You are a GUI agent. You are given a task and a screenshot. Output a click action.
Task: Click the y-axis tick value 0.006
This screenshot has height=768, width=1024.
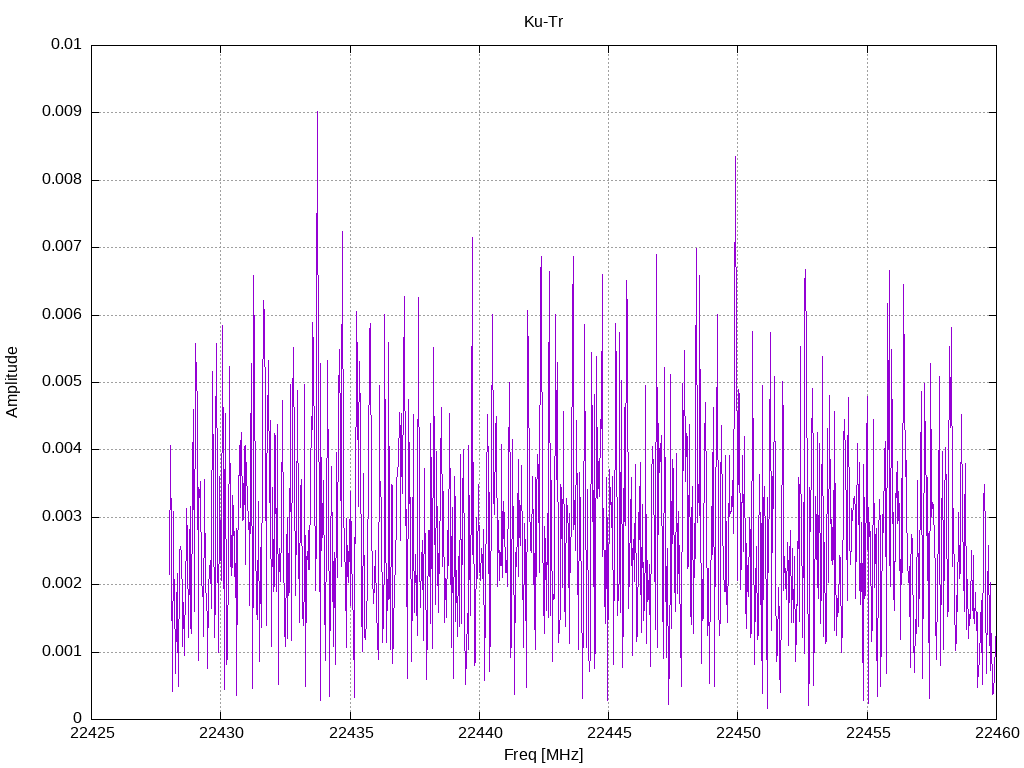pos(62,315)
